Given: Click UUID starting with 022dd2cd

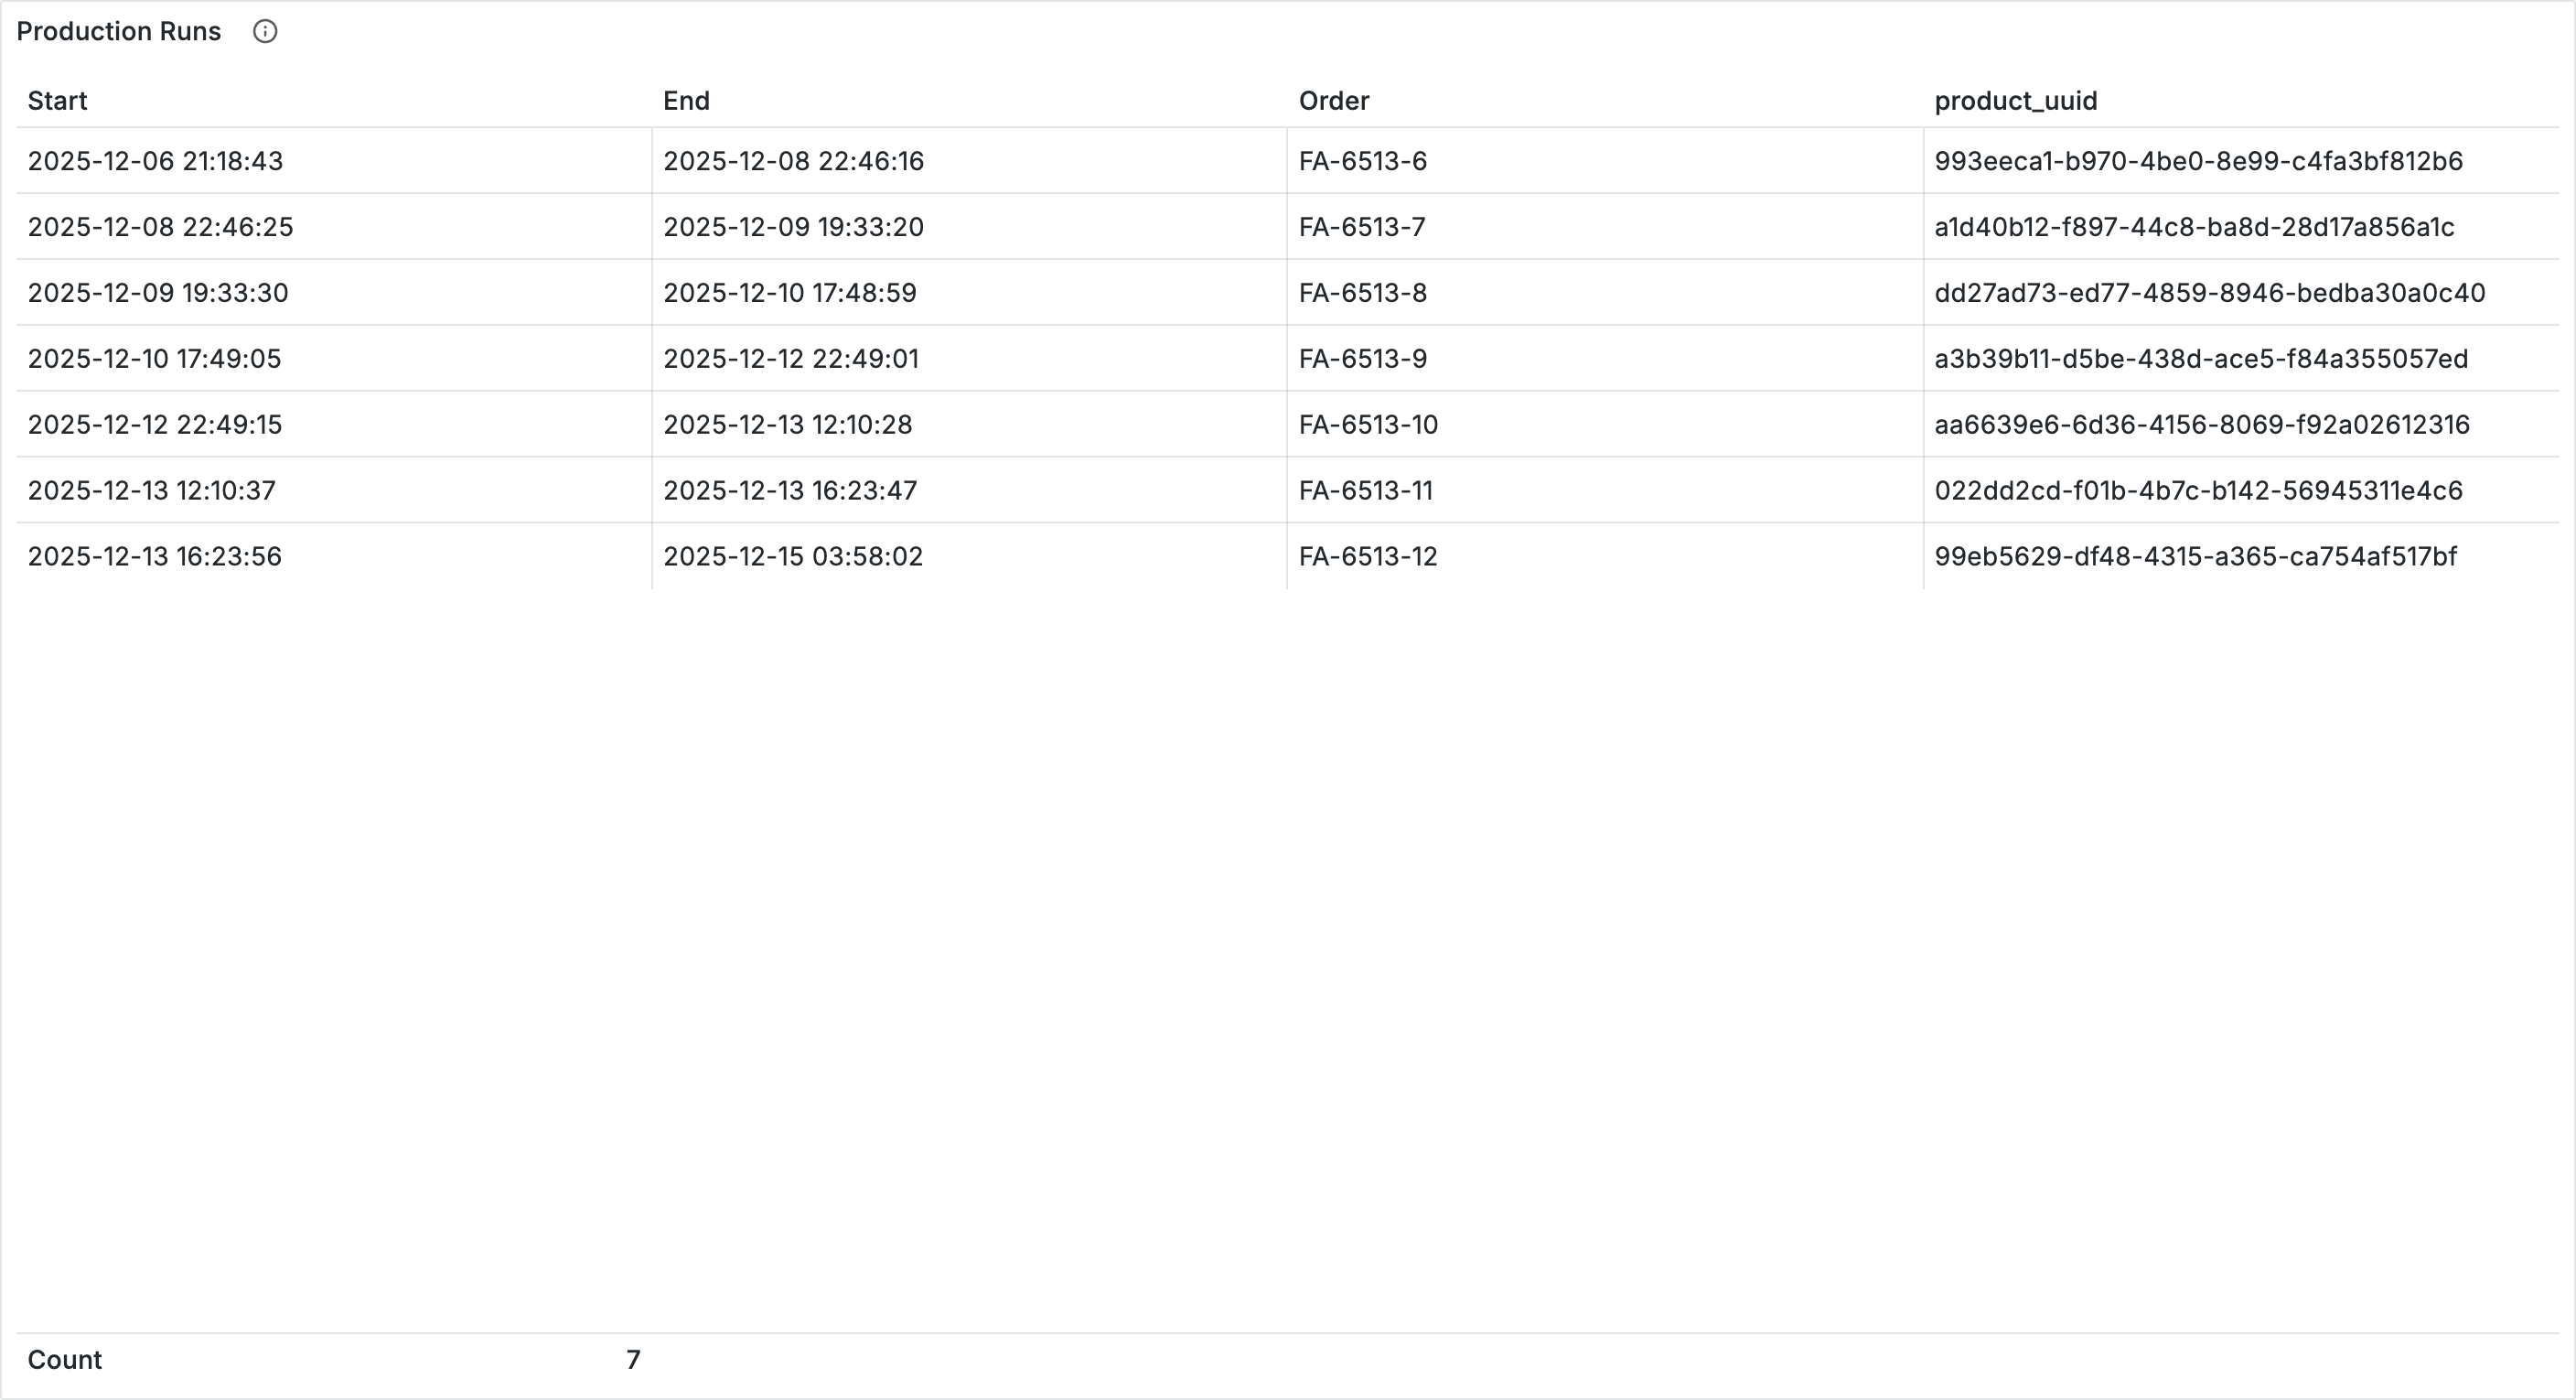Looking at the screenshot, I should 2197,491.
